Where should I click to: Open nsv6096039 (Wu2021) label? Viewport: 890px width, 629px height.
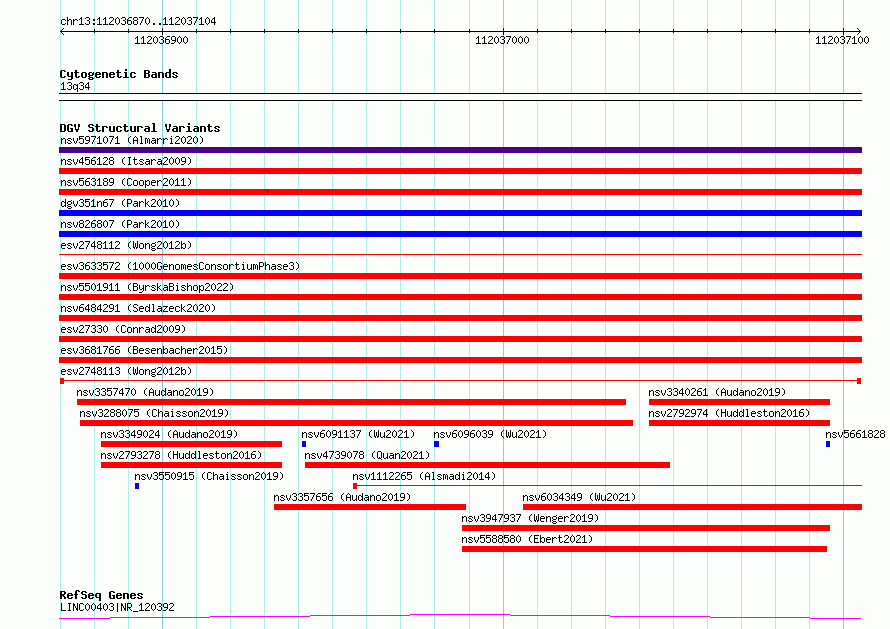[x=490, y=434]
